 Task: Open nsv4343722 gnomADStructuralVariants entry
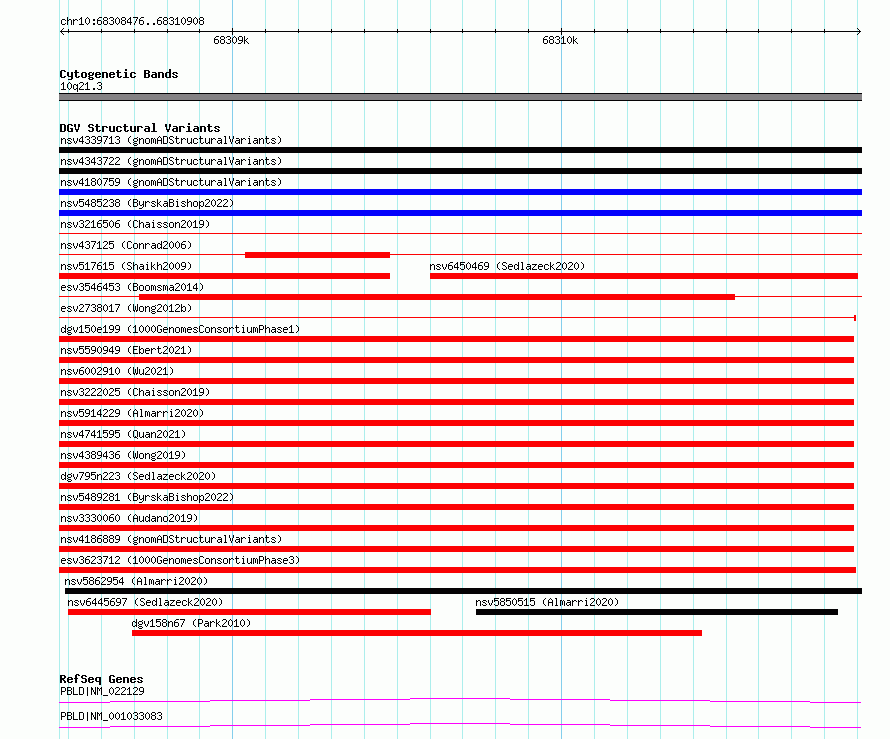pos(171,161)
